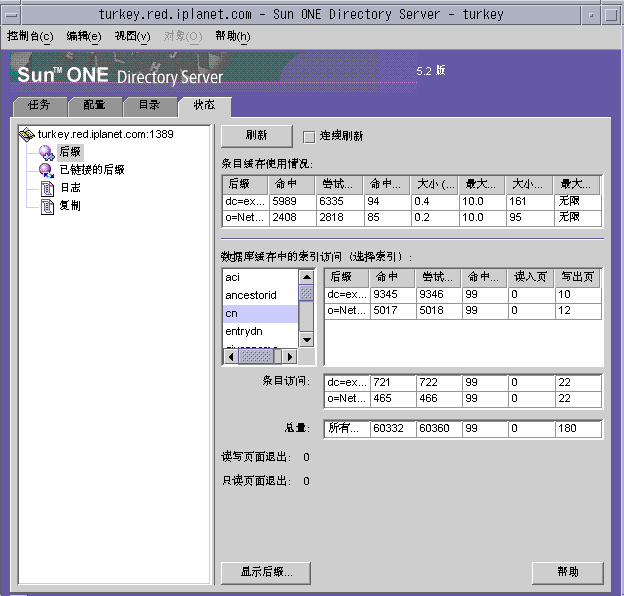Image resolution: width=624 pixels, height=596 pixels.
Task: Click the 刷新 button
Action: (257, 136)
